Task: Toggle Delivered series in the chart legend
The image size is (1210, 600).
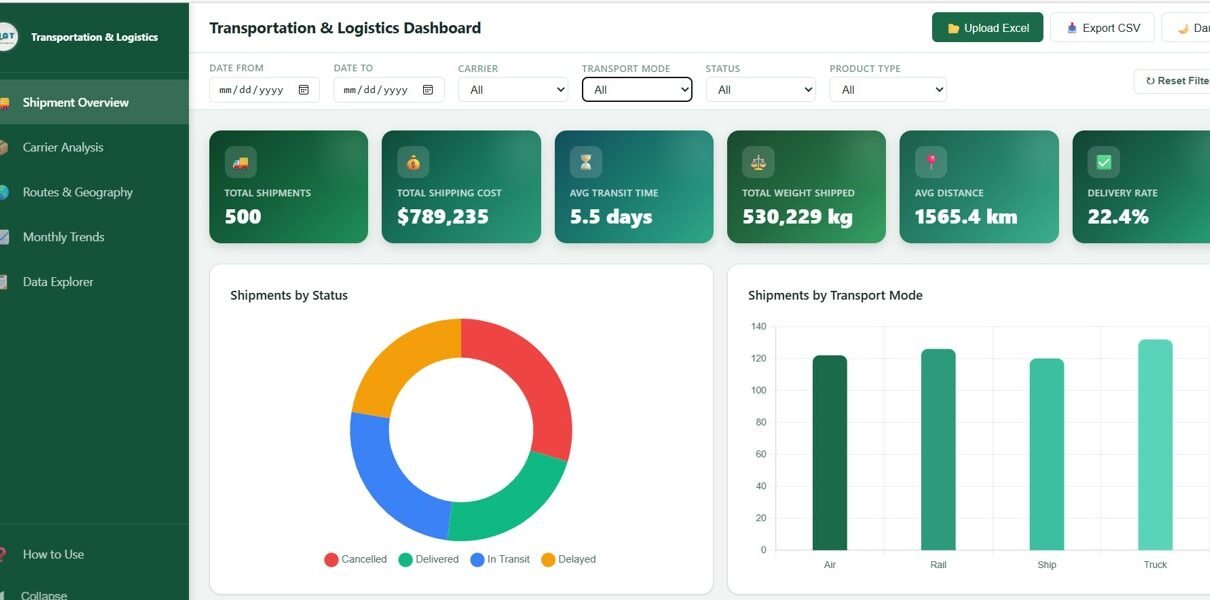Action: tap(428, 560)
